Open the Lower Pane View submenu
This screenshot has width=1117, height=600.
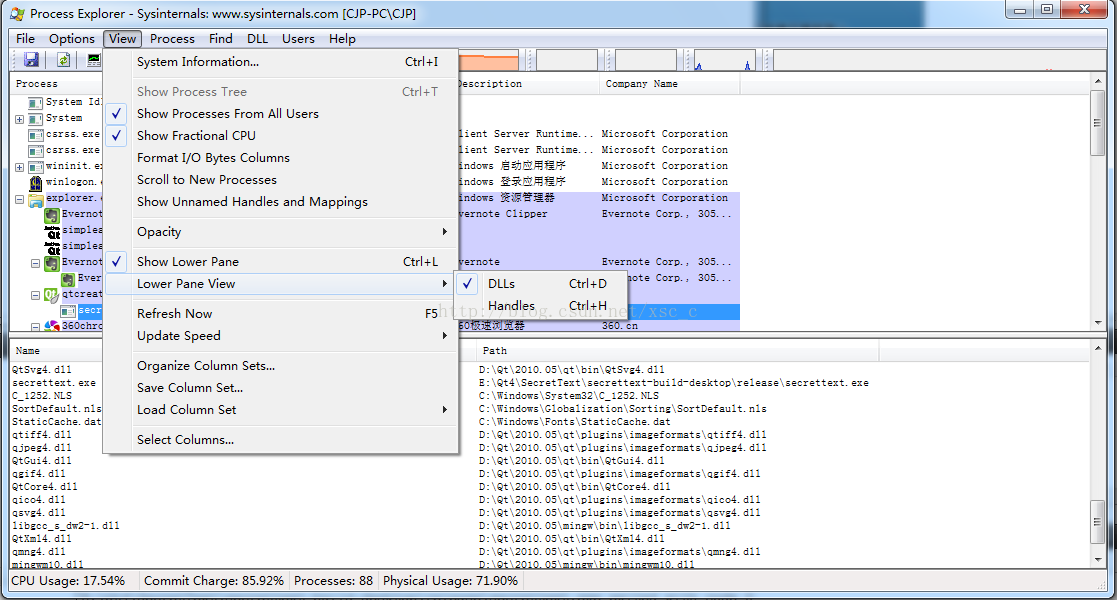coord(281,284)
